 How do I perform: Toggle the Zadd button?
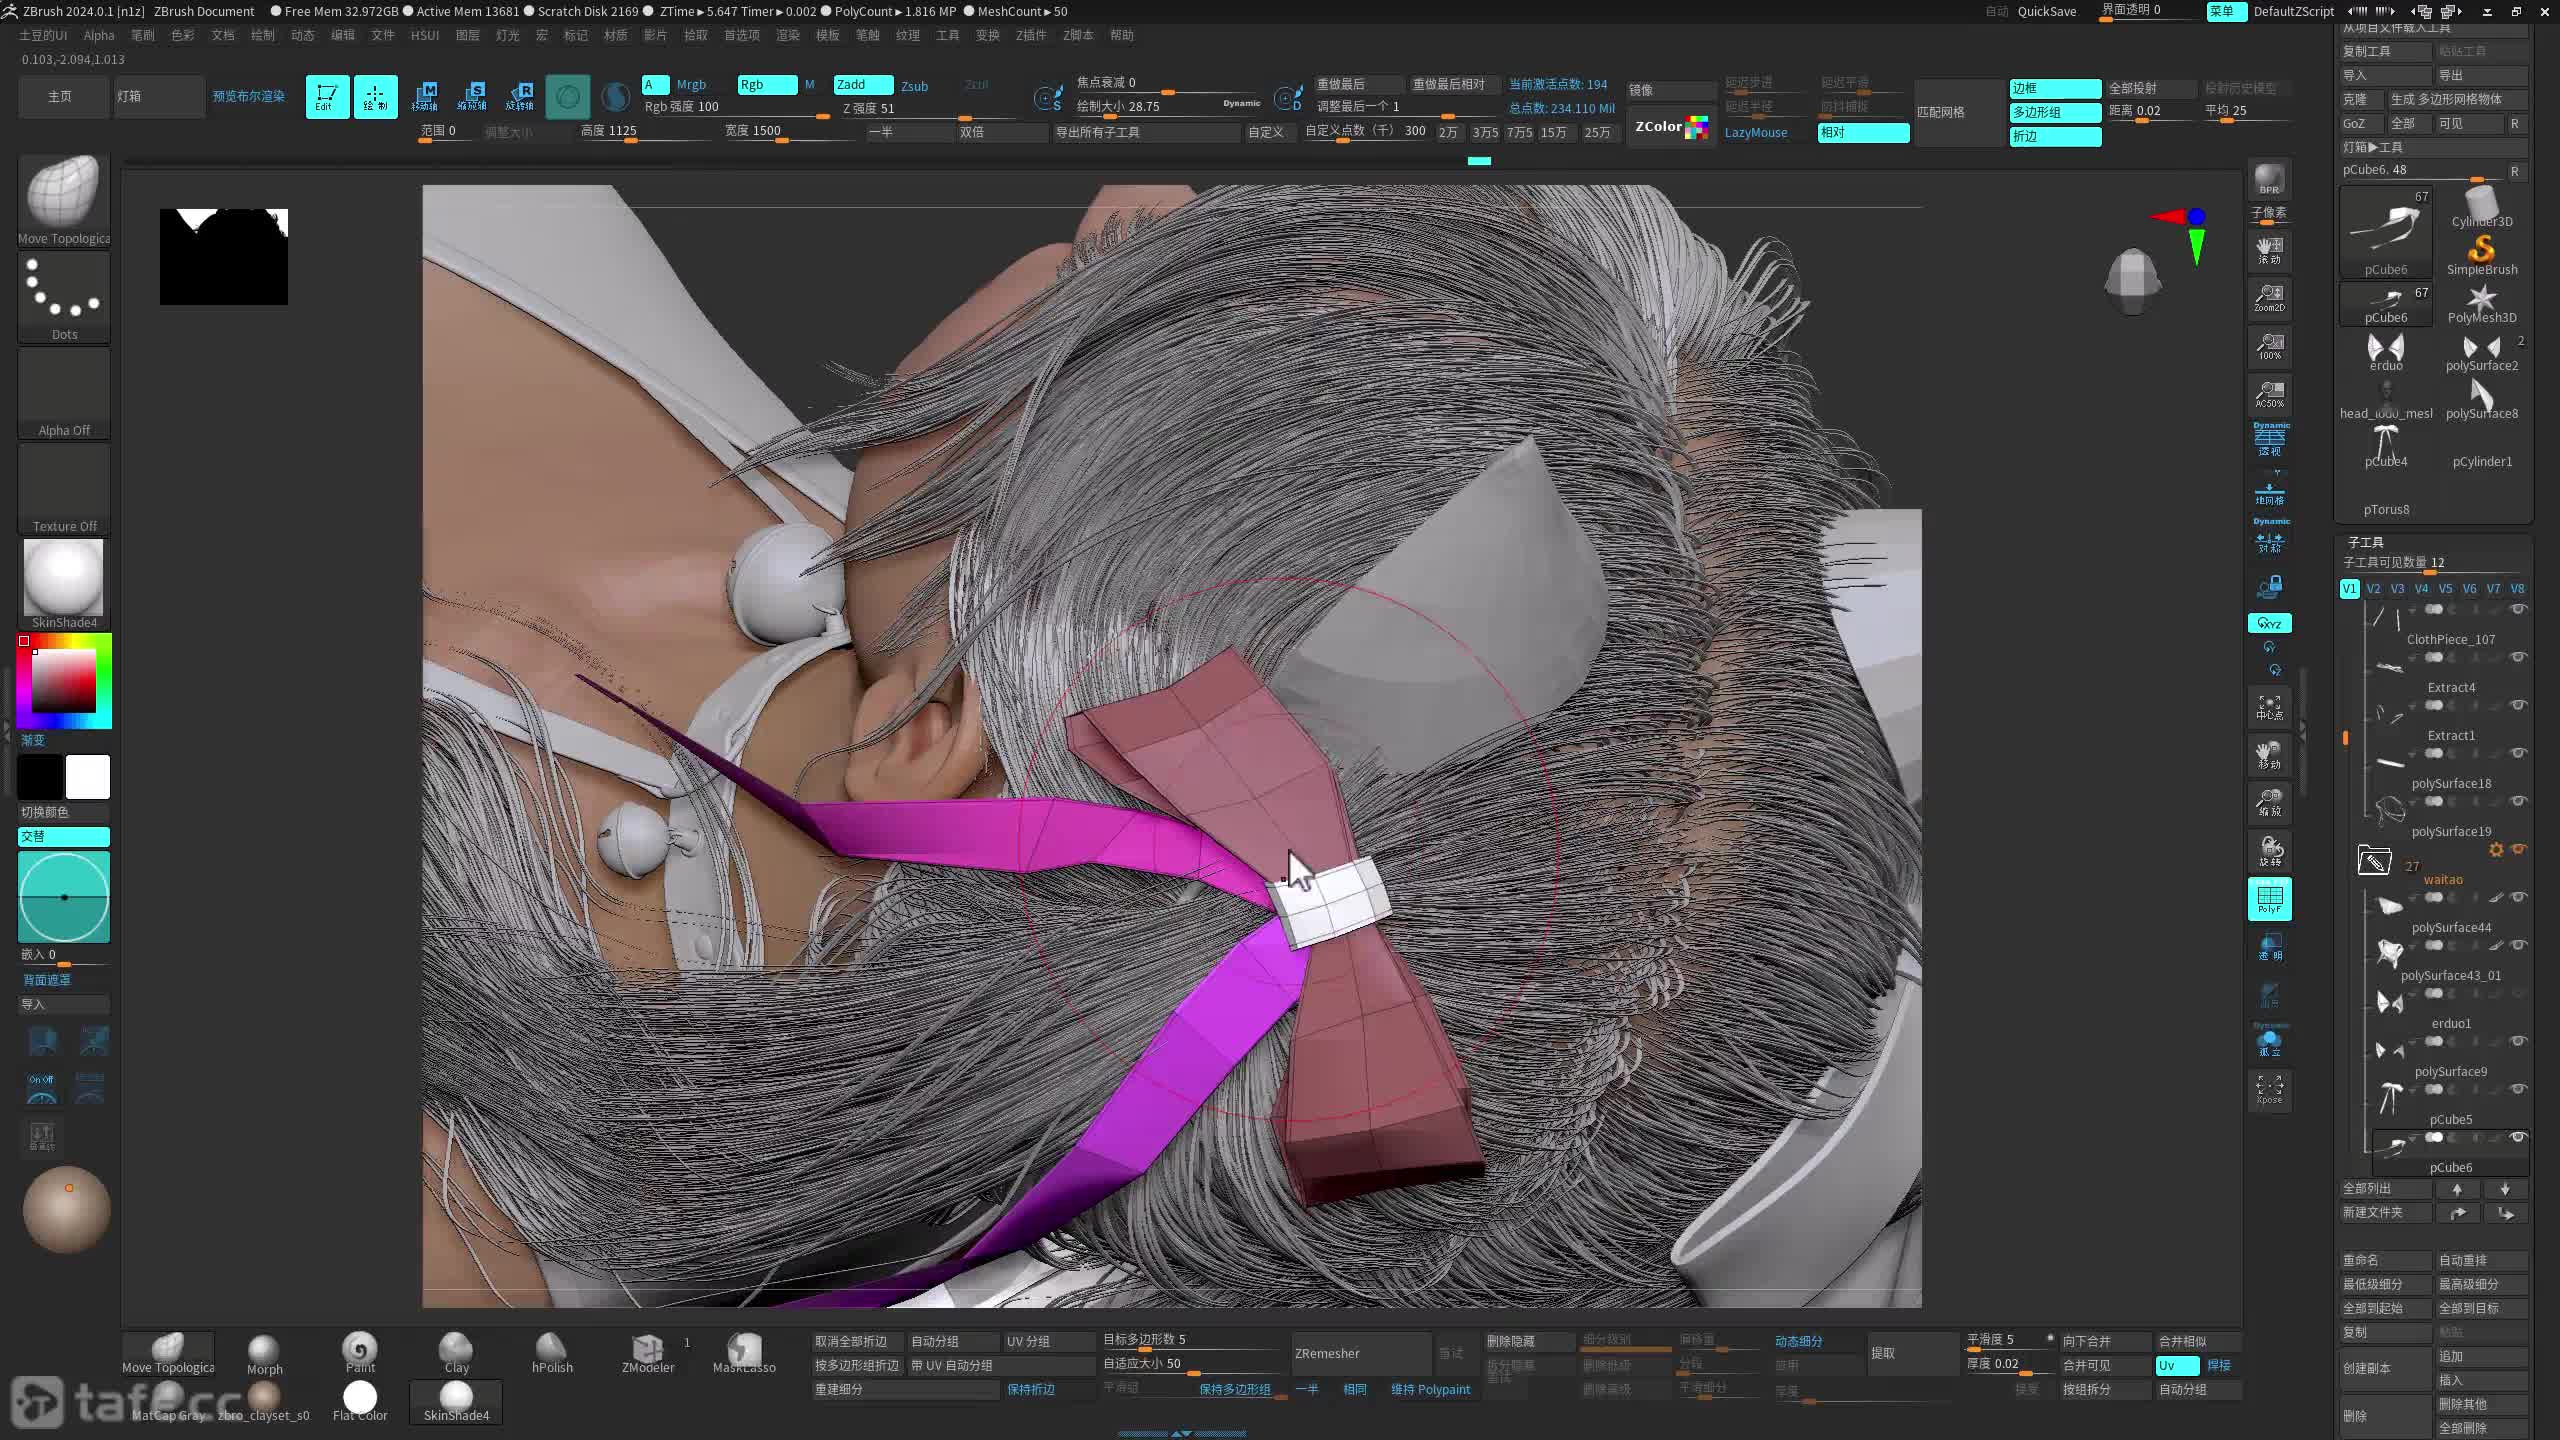pyautogui.click(x=863, y=85)
